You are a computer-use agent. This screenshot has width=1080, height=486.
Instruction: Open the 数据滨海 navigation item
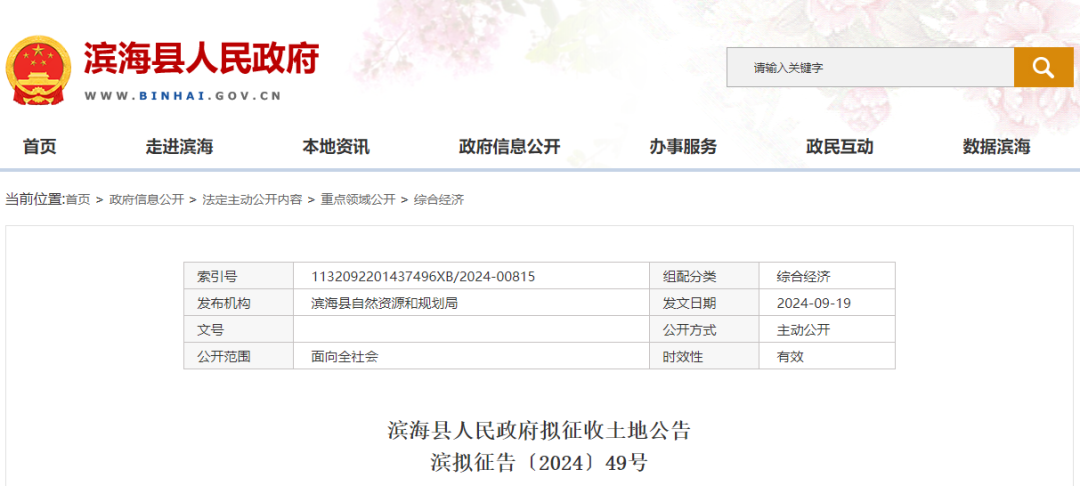(x=996, y=147)
